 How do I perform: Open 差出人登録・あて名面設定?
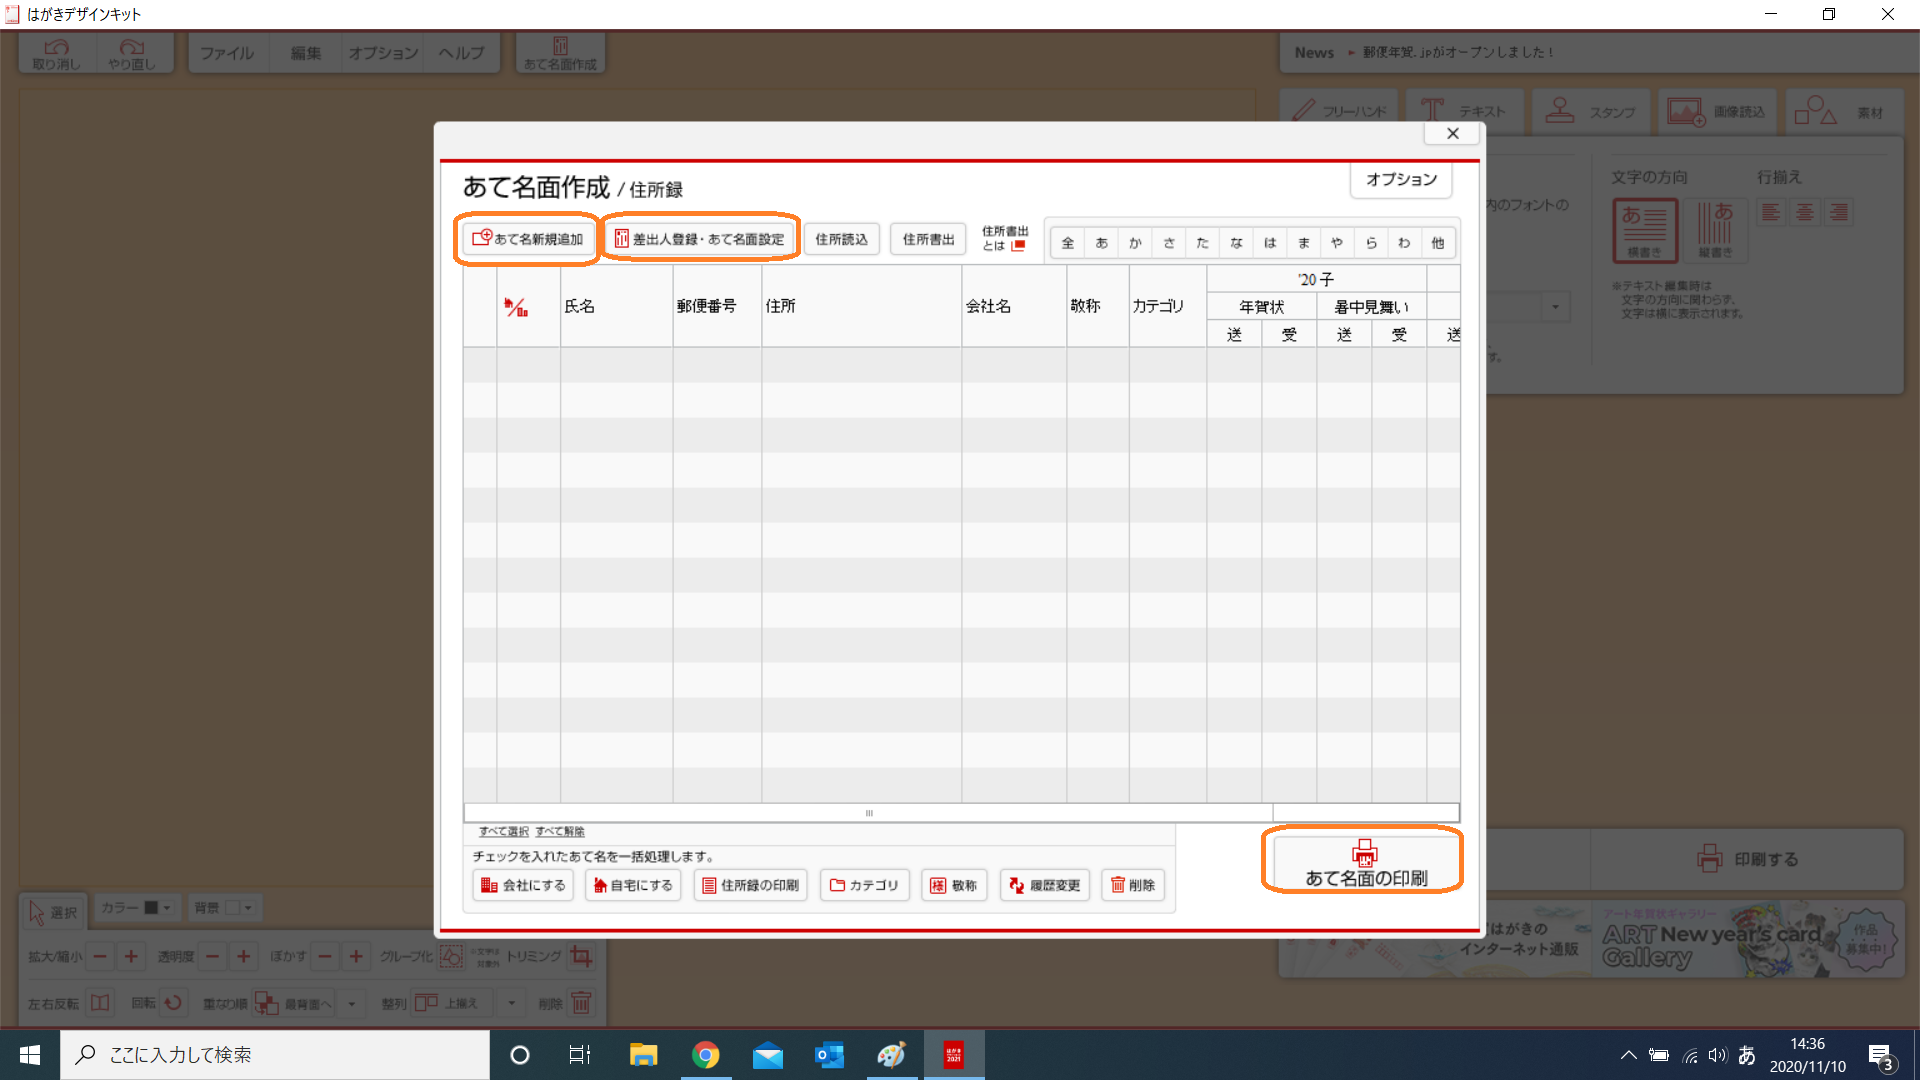pos(700,239)
